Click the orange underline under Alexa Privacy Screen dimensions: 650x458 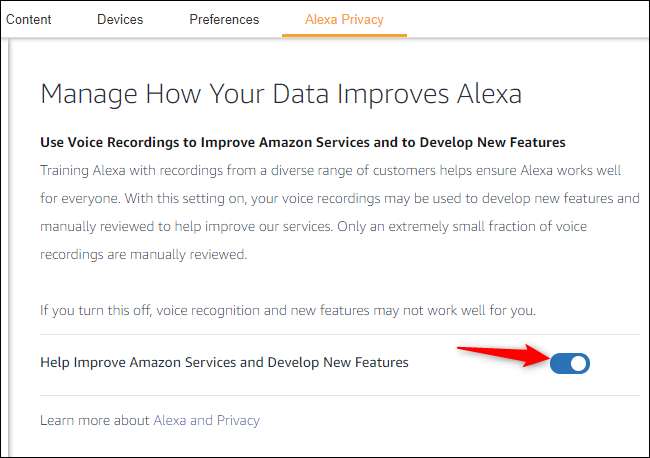[x=344, y=35]
